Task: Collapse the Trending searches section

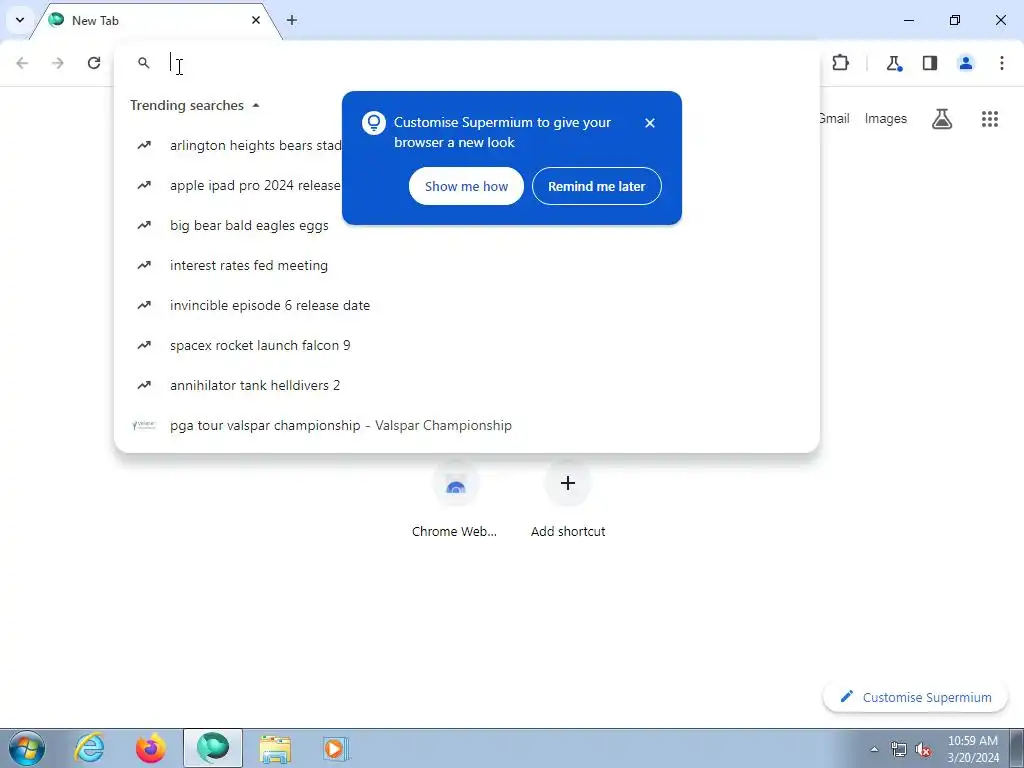Action: (256, 105)
